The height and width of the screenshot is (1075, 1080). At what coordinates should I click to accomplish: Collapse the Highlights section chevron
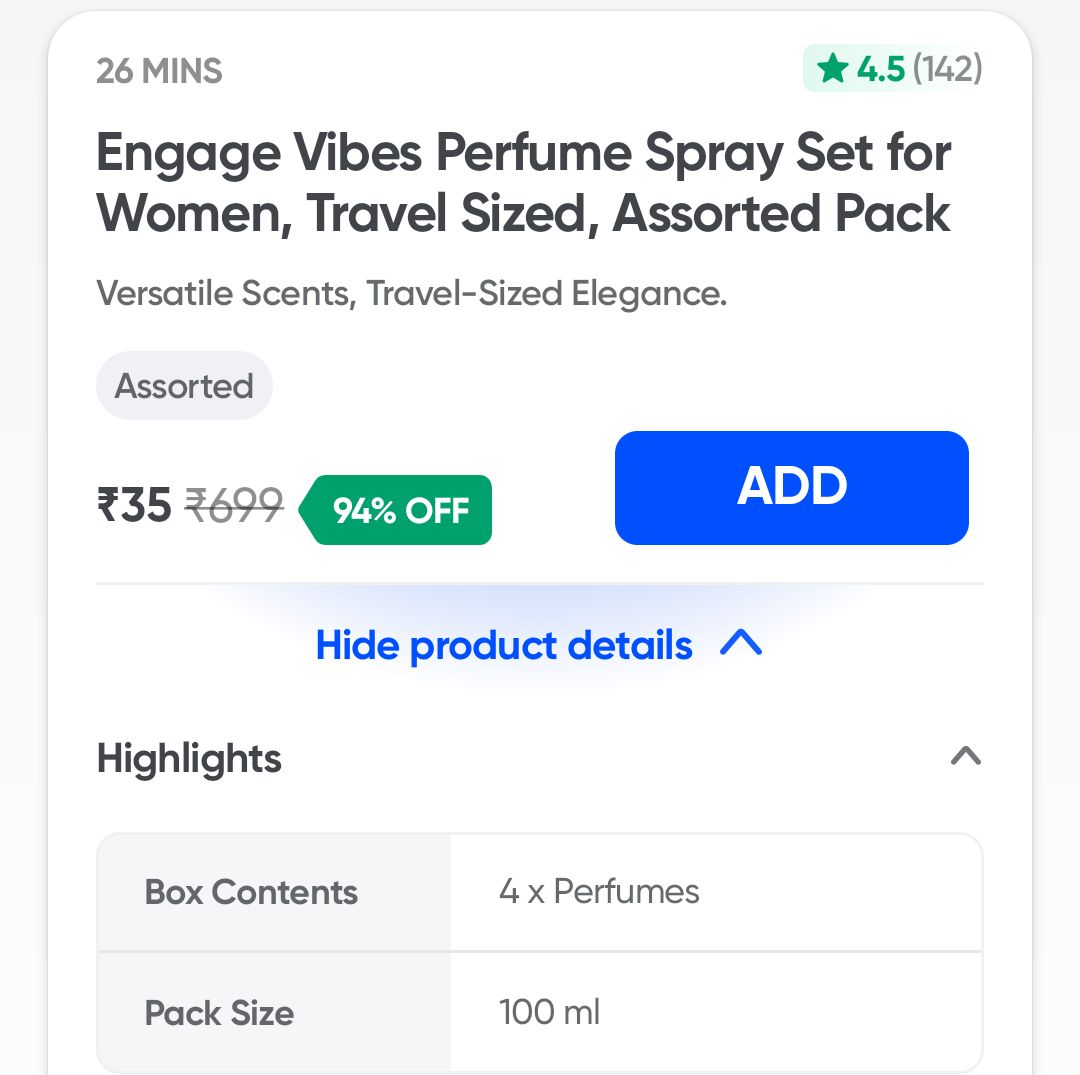965,757
